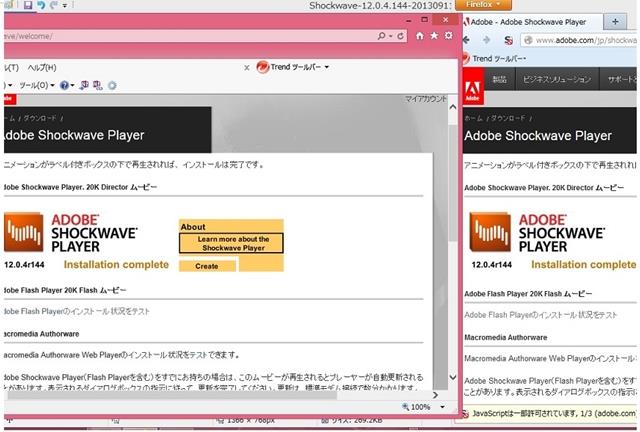Screen dimensions: 640x432
Task: Click the NoScript icon in Firefox notification bar
Action: pos(466,414)
